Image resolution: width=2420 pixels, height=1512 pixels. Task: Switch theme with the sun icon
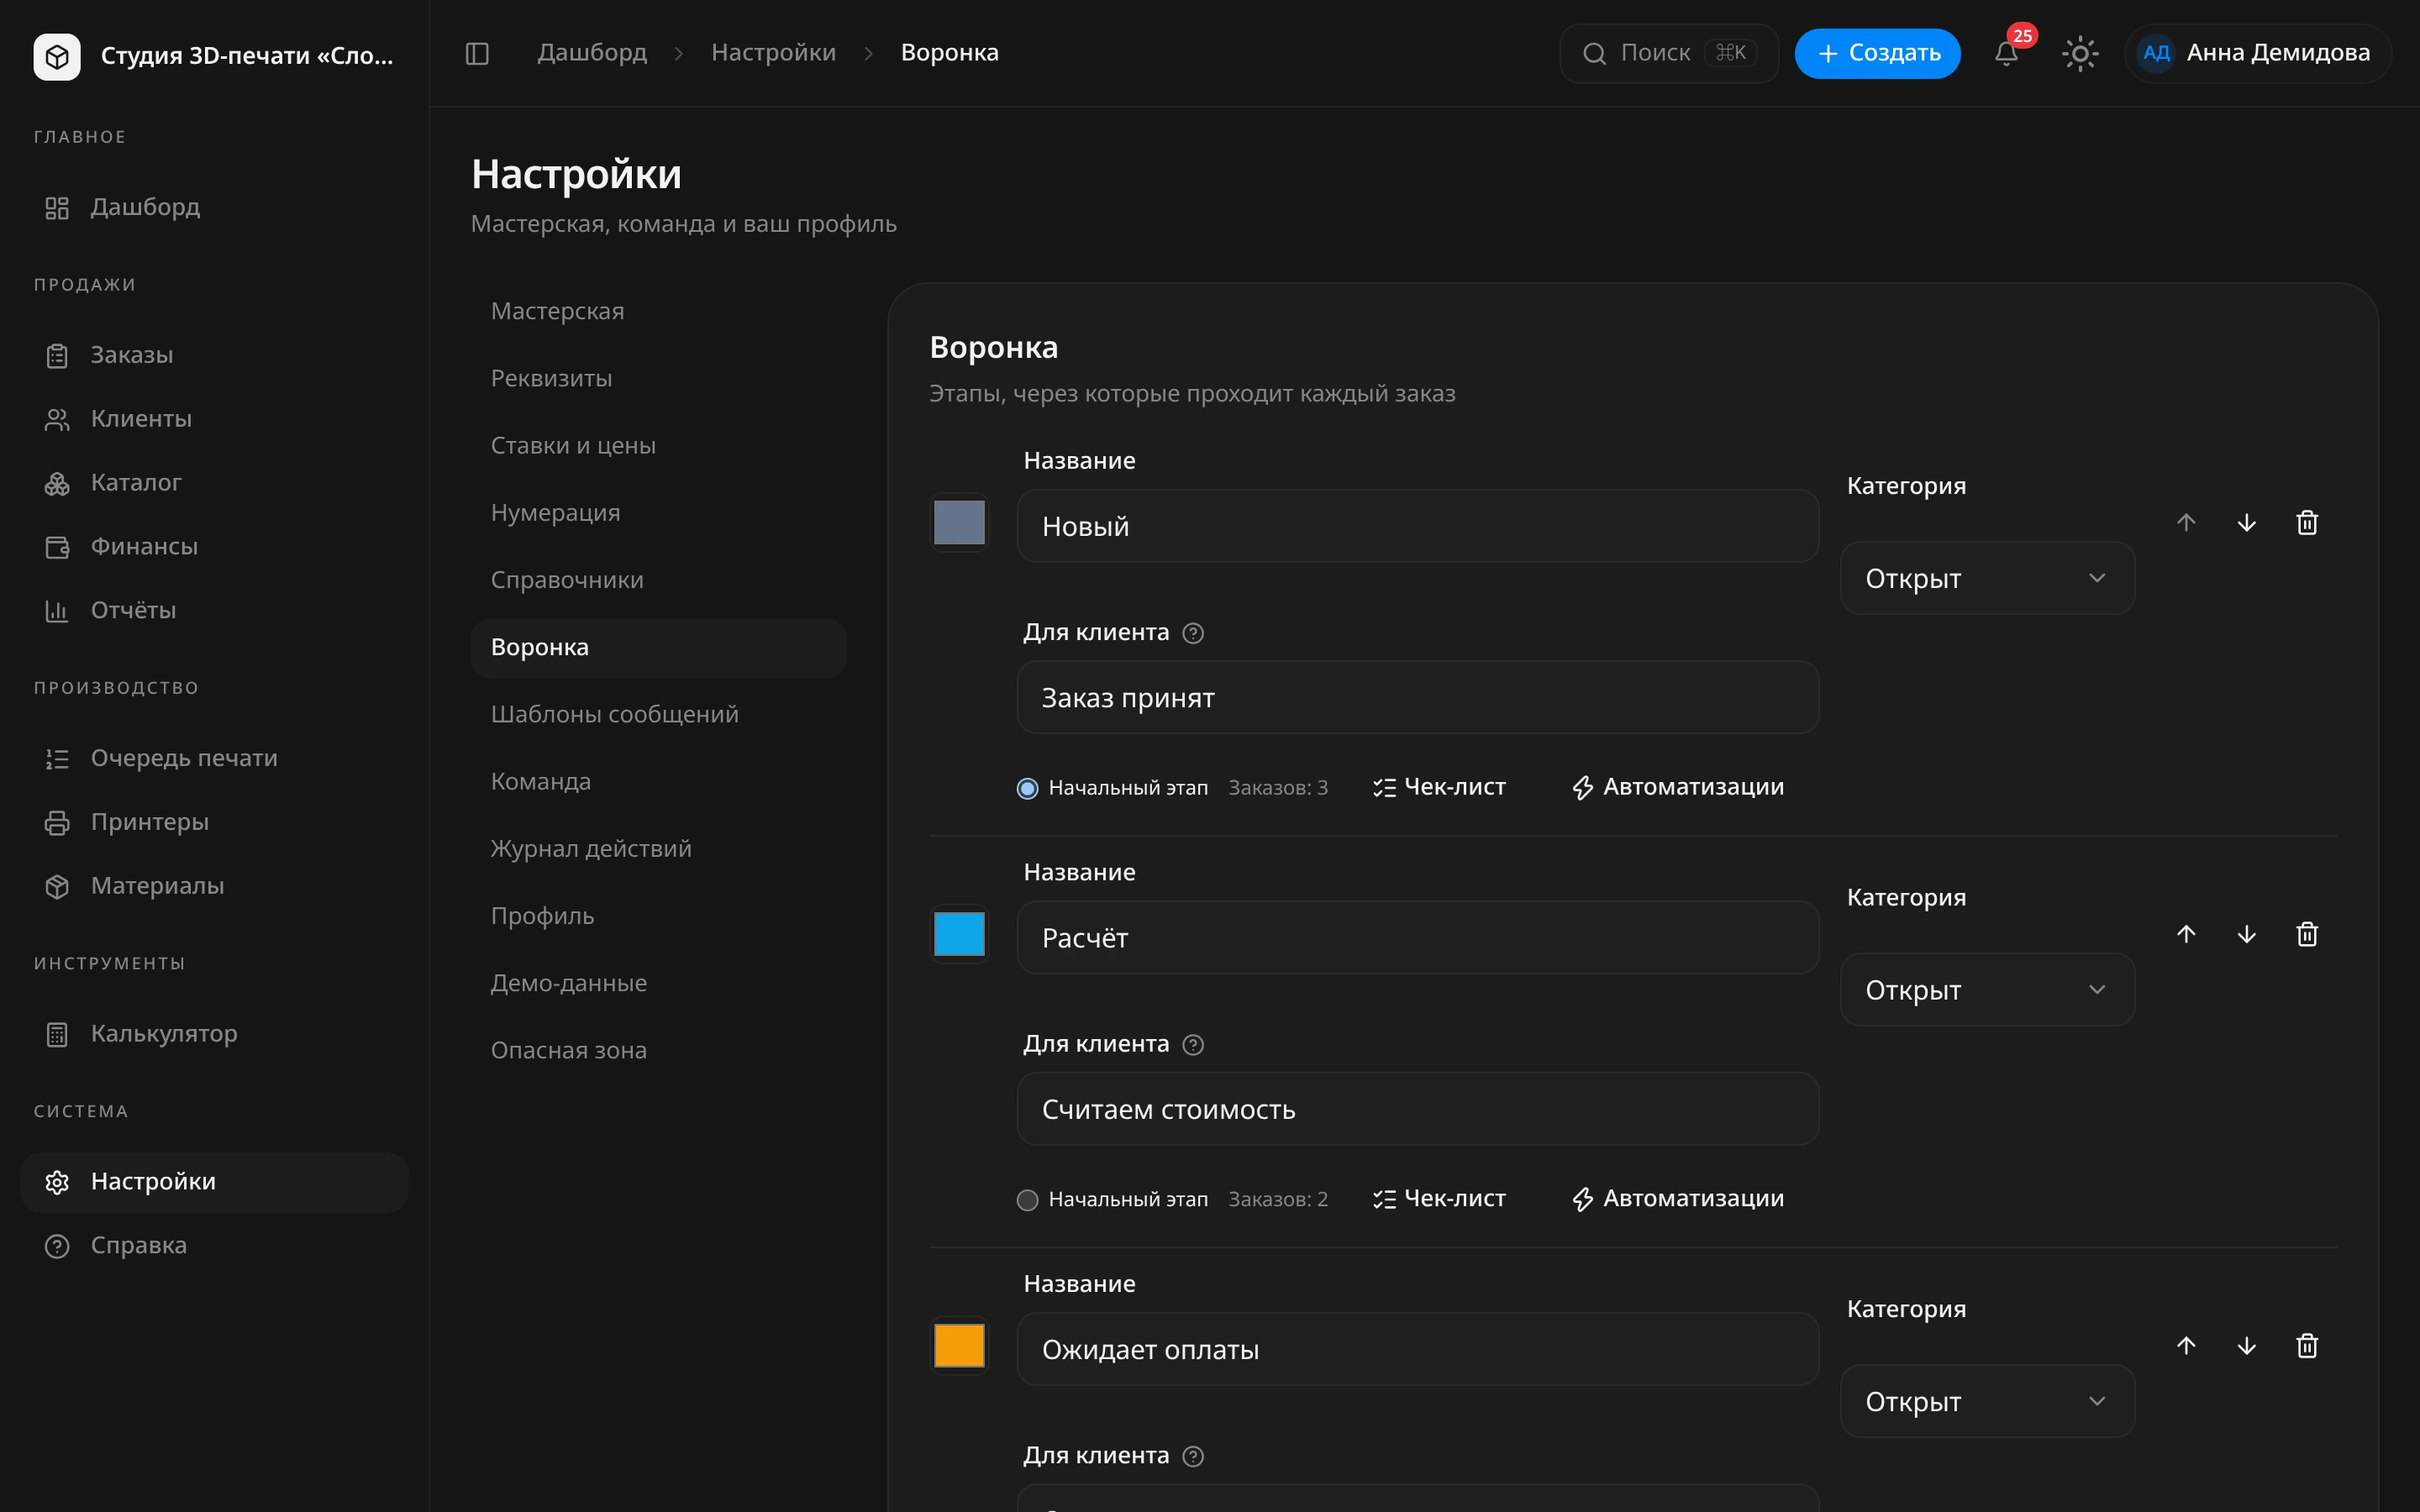point(2080,53)
